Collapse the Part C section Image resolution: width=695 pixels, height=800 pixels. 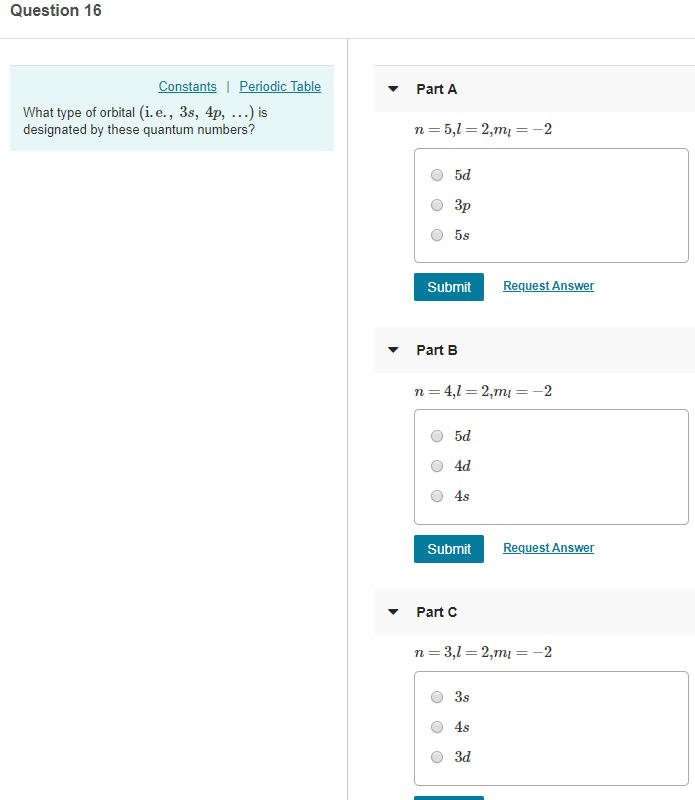pos(393,612)
